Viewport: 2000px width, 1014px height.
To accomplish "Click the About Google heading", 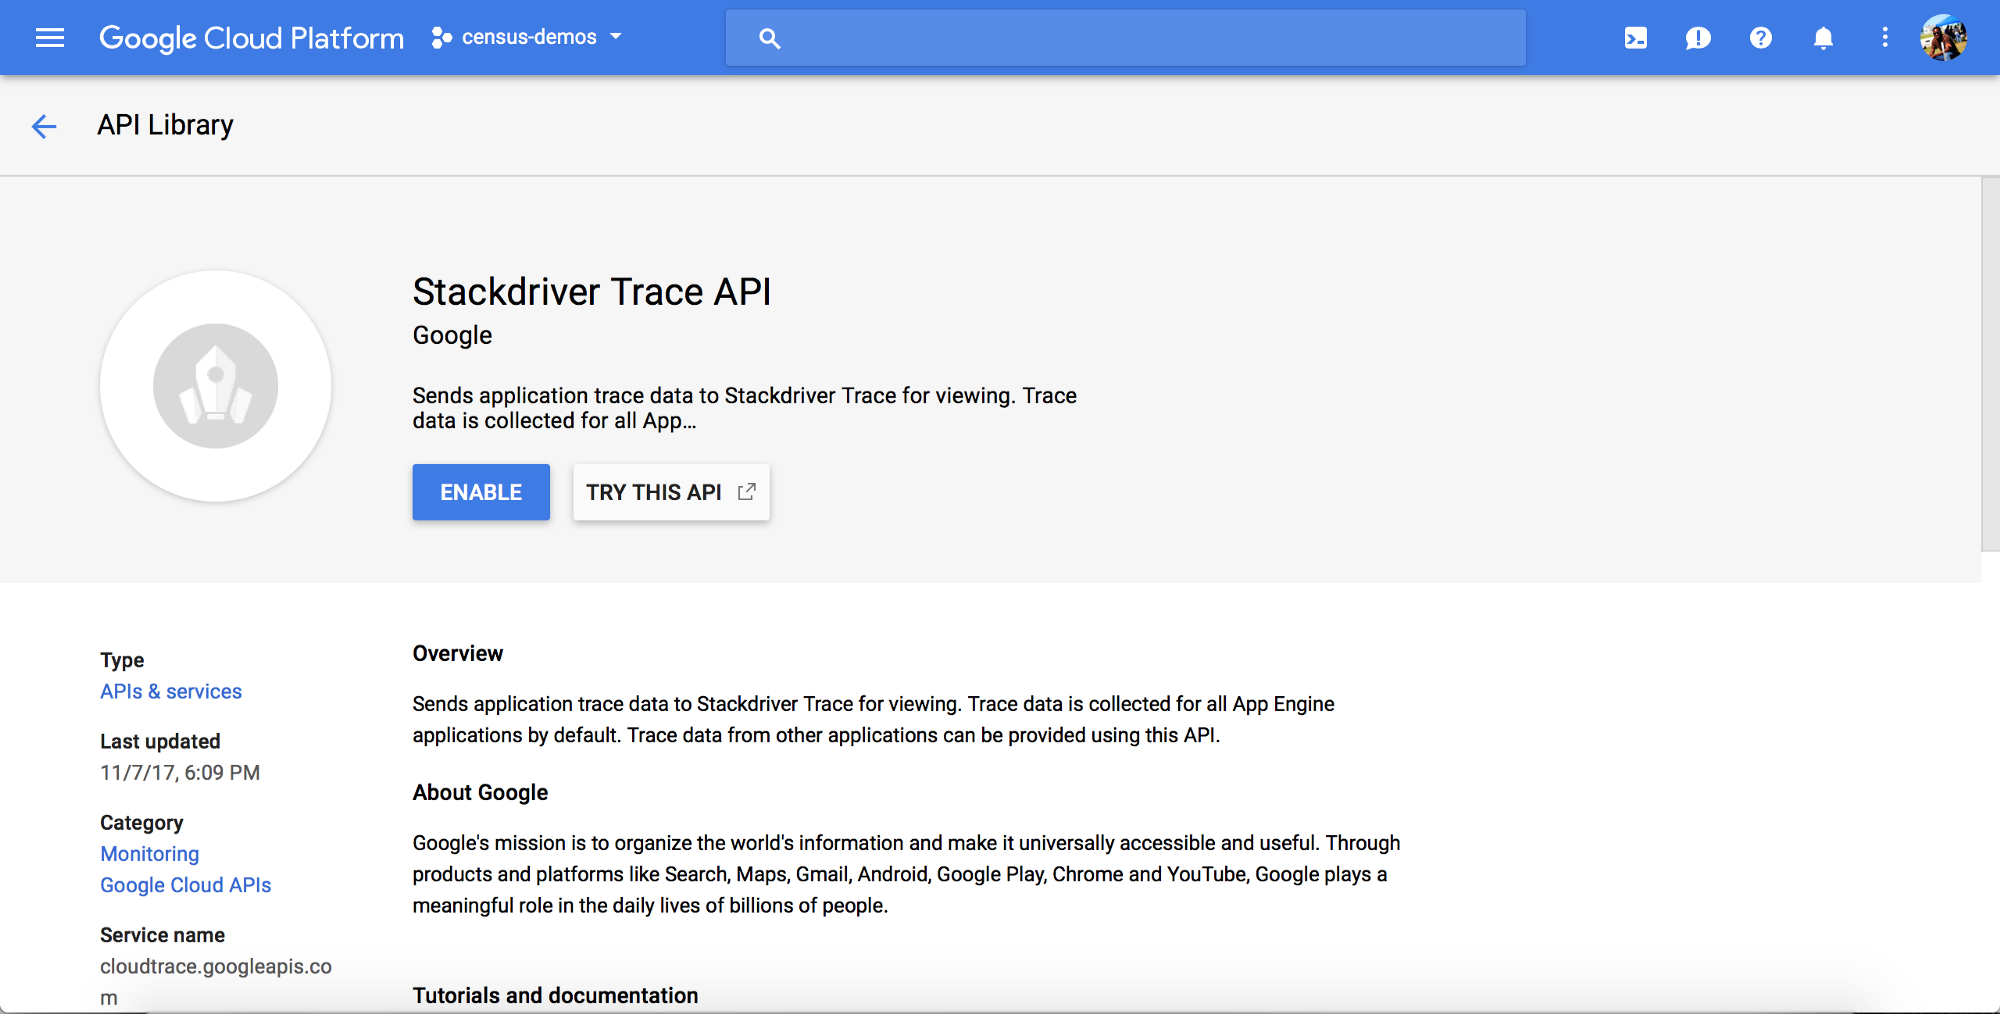I will [x=480, y=792].
